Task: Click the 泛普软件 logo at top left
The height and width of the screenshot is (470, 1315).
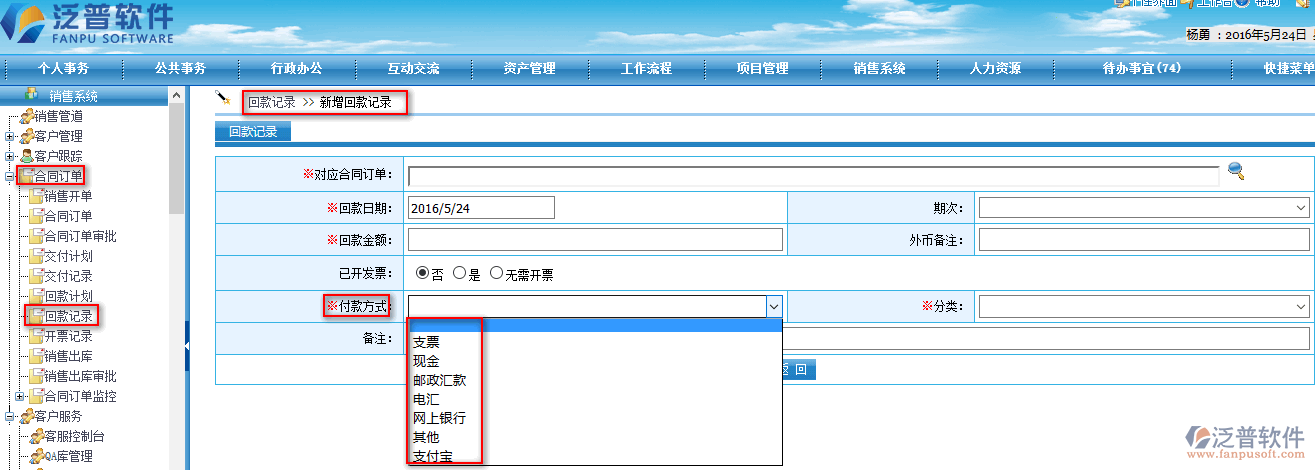Action: 88,24
